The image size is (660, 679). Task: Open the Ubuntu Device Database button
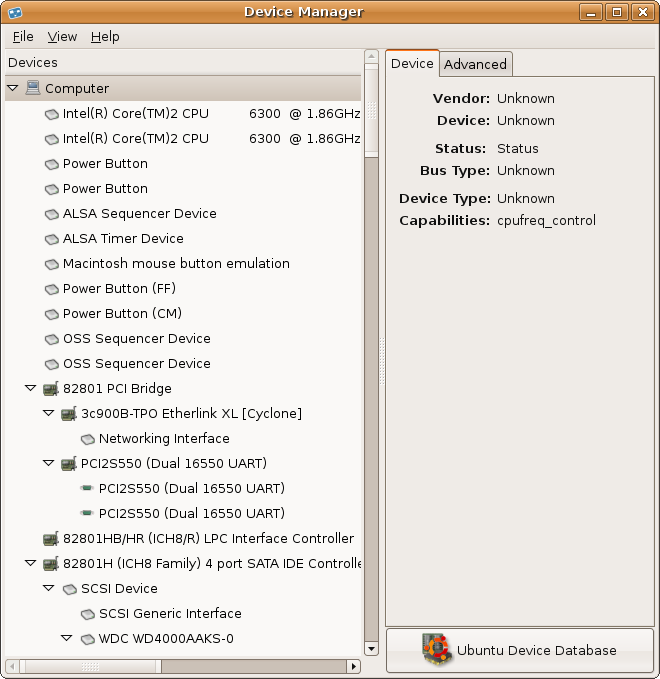coord(520,650)
